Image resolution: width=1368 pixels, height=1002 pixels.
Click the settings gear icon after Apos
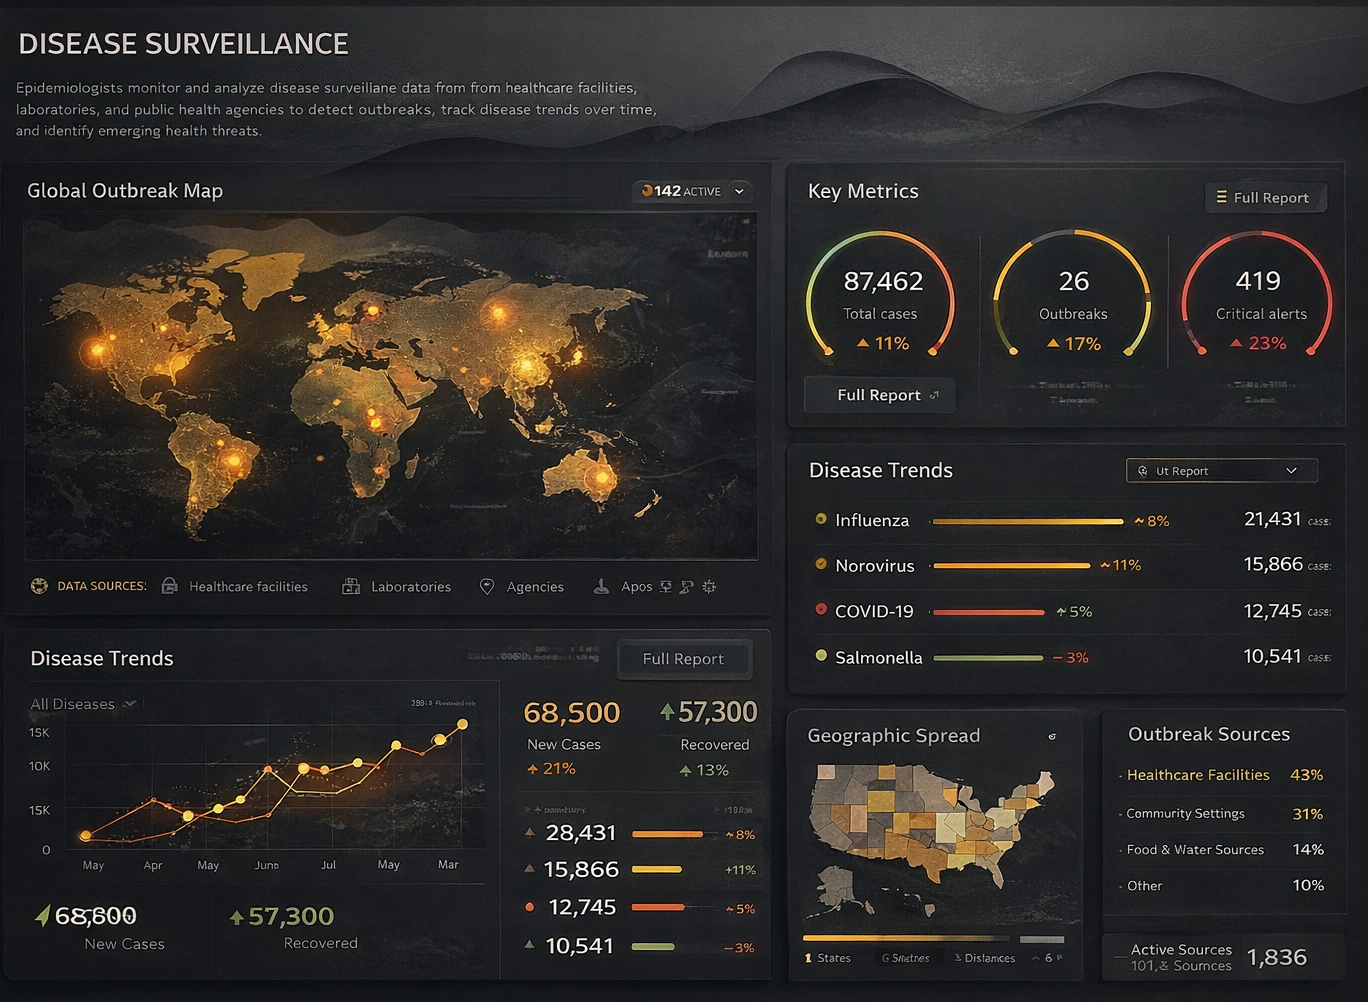pyautogui.click(x=709, y=586)
